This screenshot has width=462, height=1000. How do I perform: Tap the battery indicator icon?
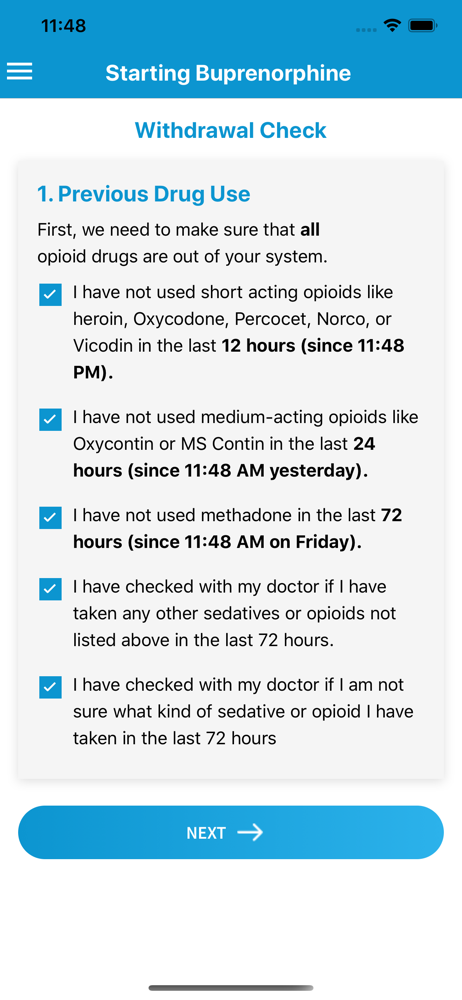coord(422,26)
